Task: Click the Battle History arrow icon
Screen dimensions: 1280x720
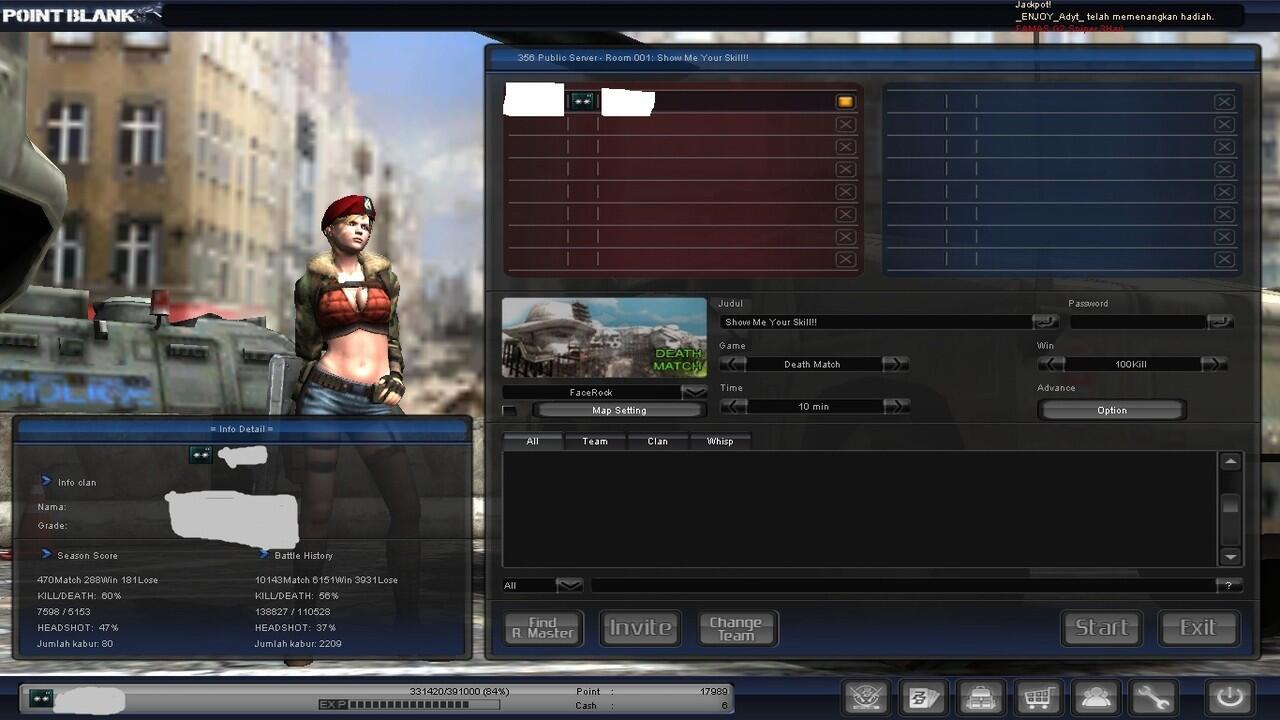Action: 264,554
